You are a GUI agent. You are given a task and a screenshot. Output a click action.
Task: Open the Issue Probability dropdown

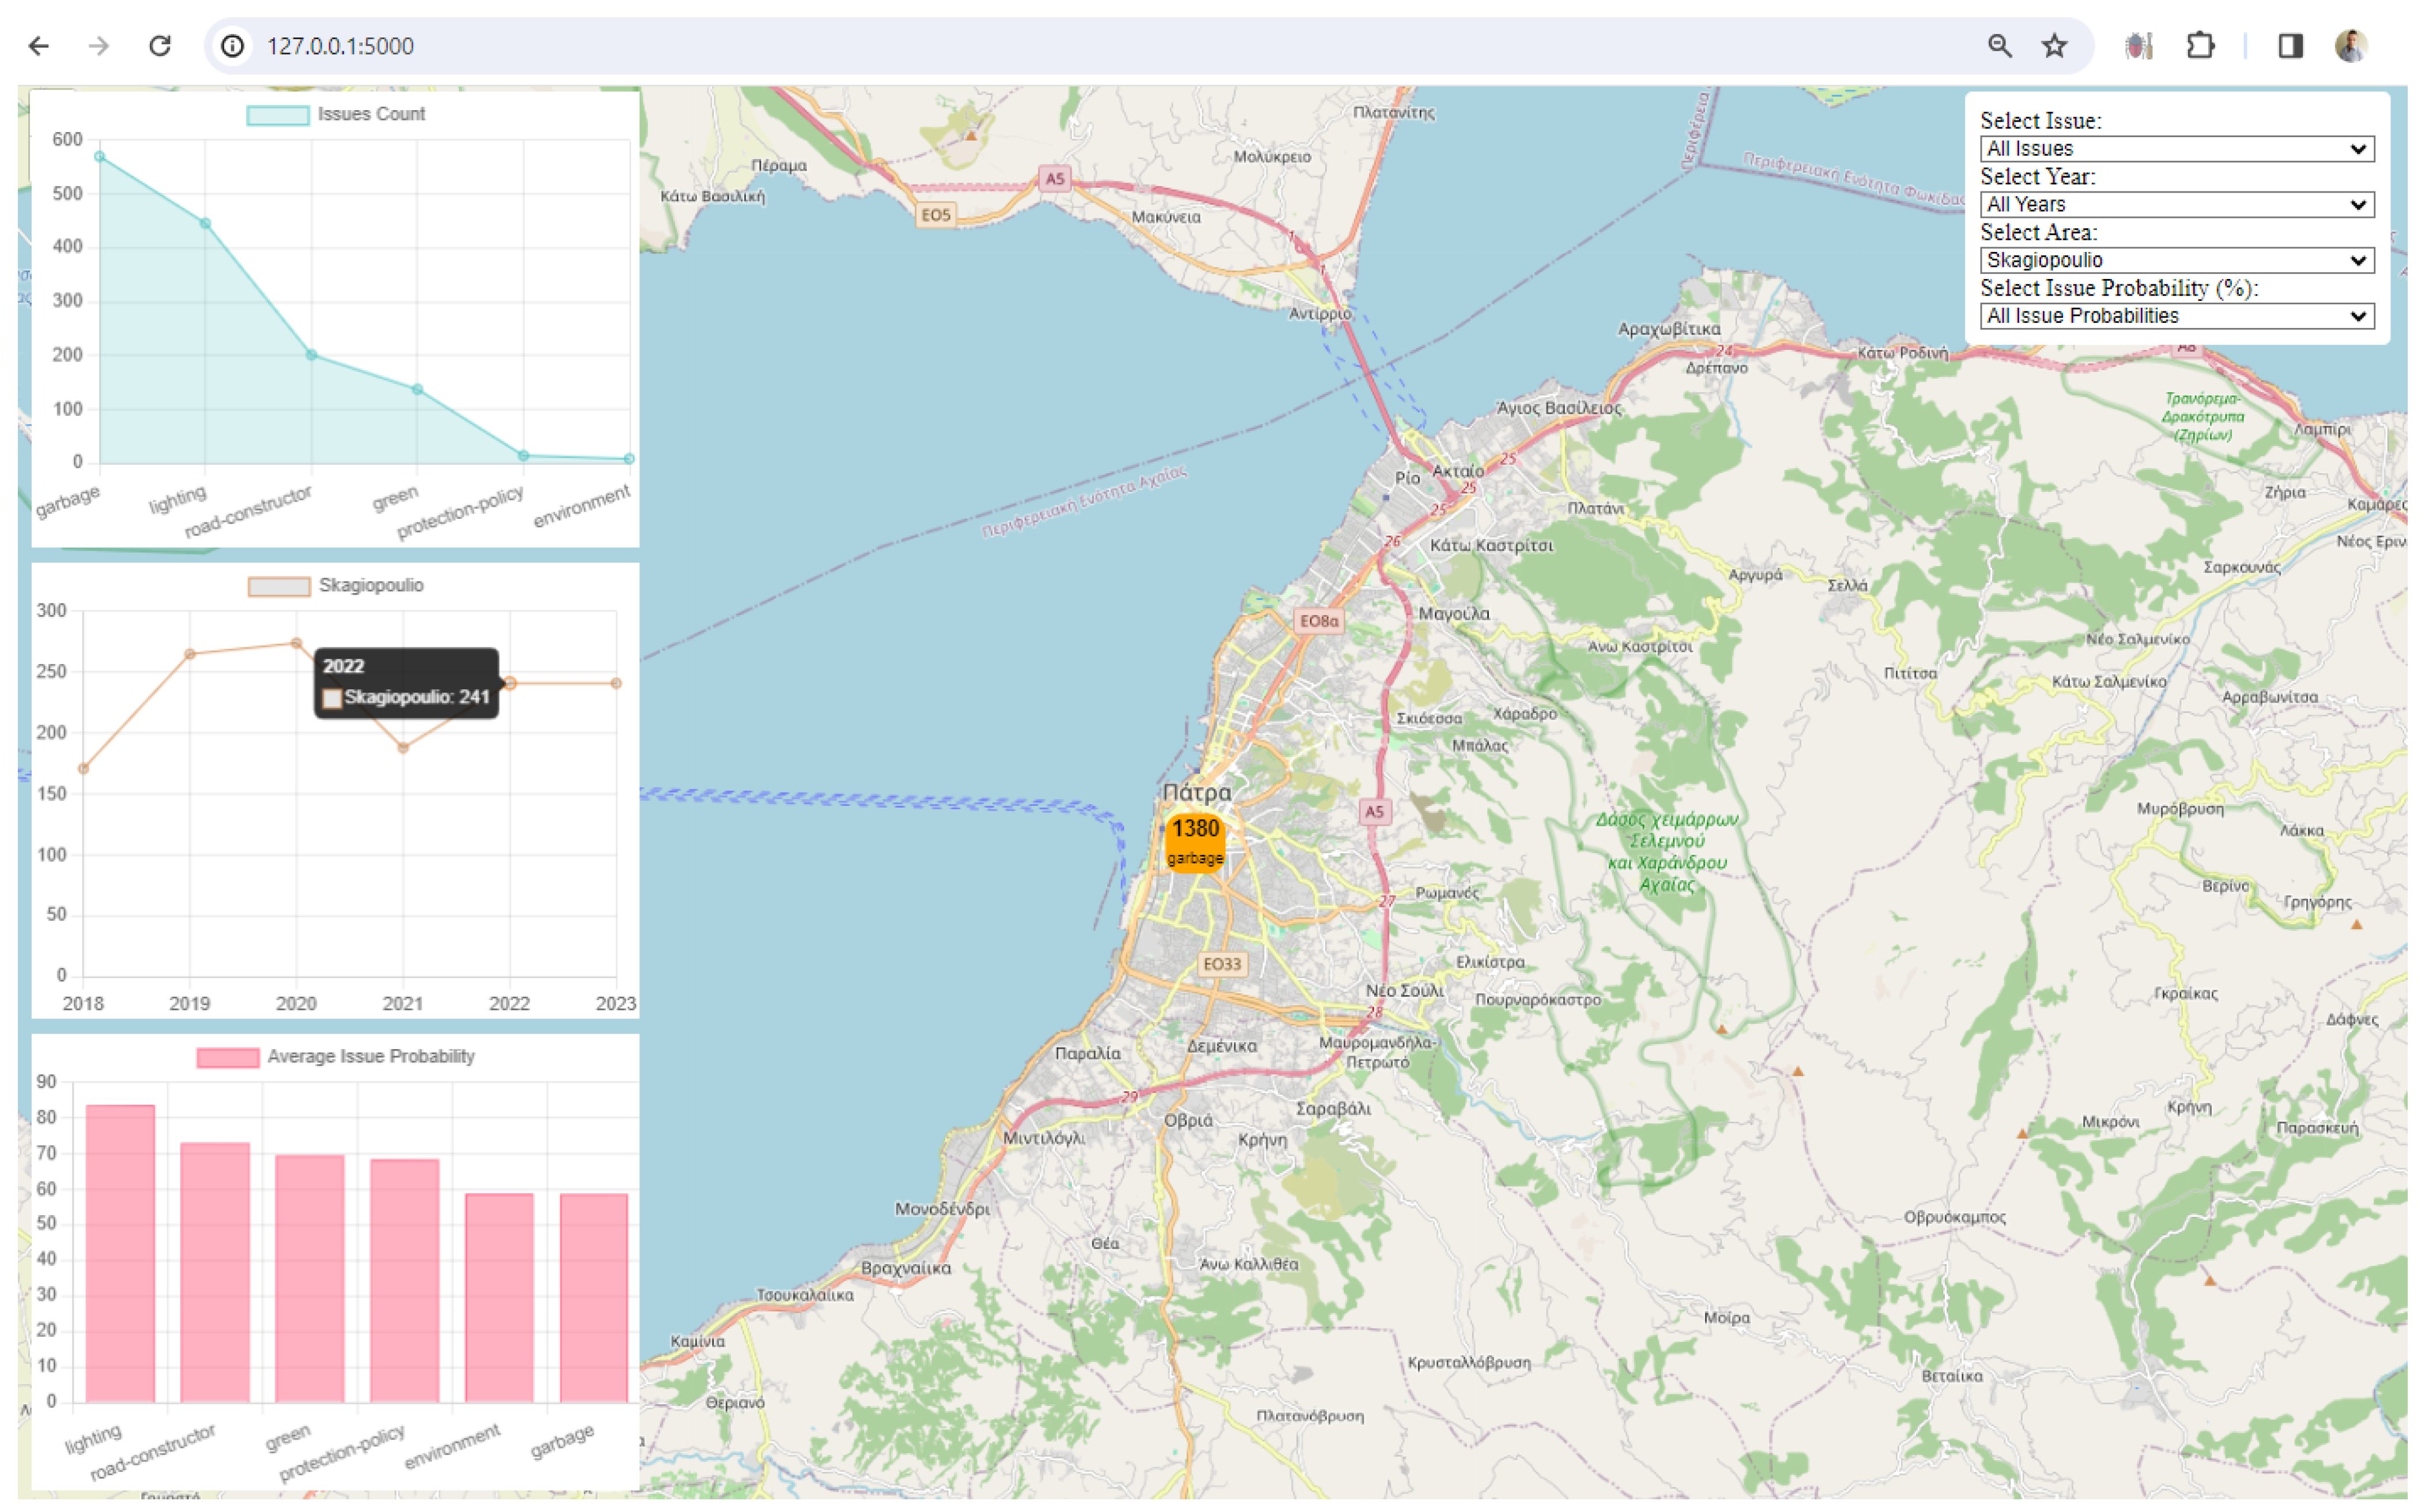[2176, 316]
